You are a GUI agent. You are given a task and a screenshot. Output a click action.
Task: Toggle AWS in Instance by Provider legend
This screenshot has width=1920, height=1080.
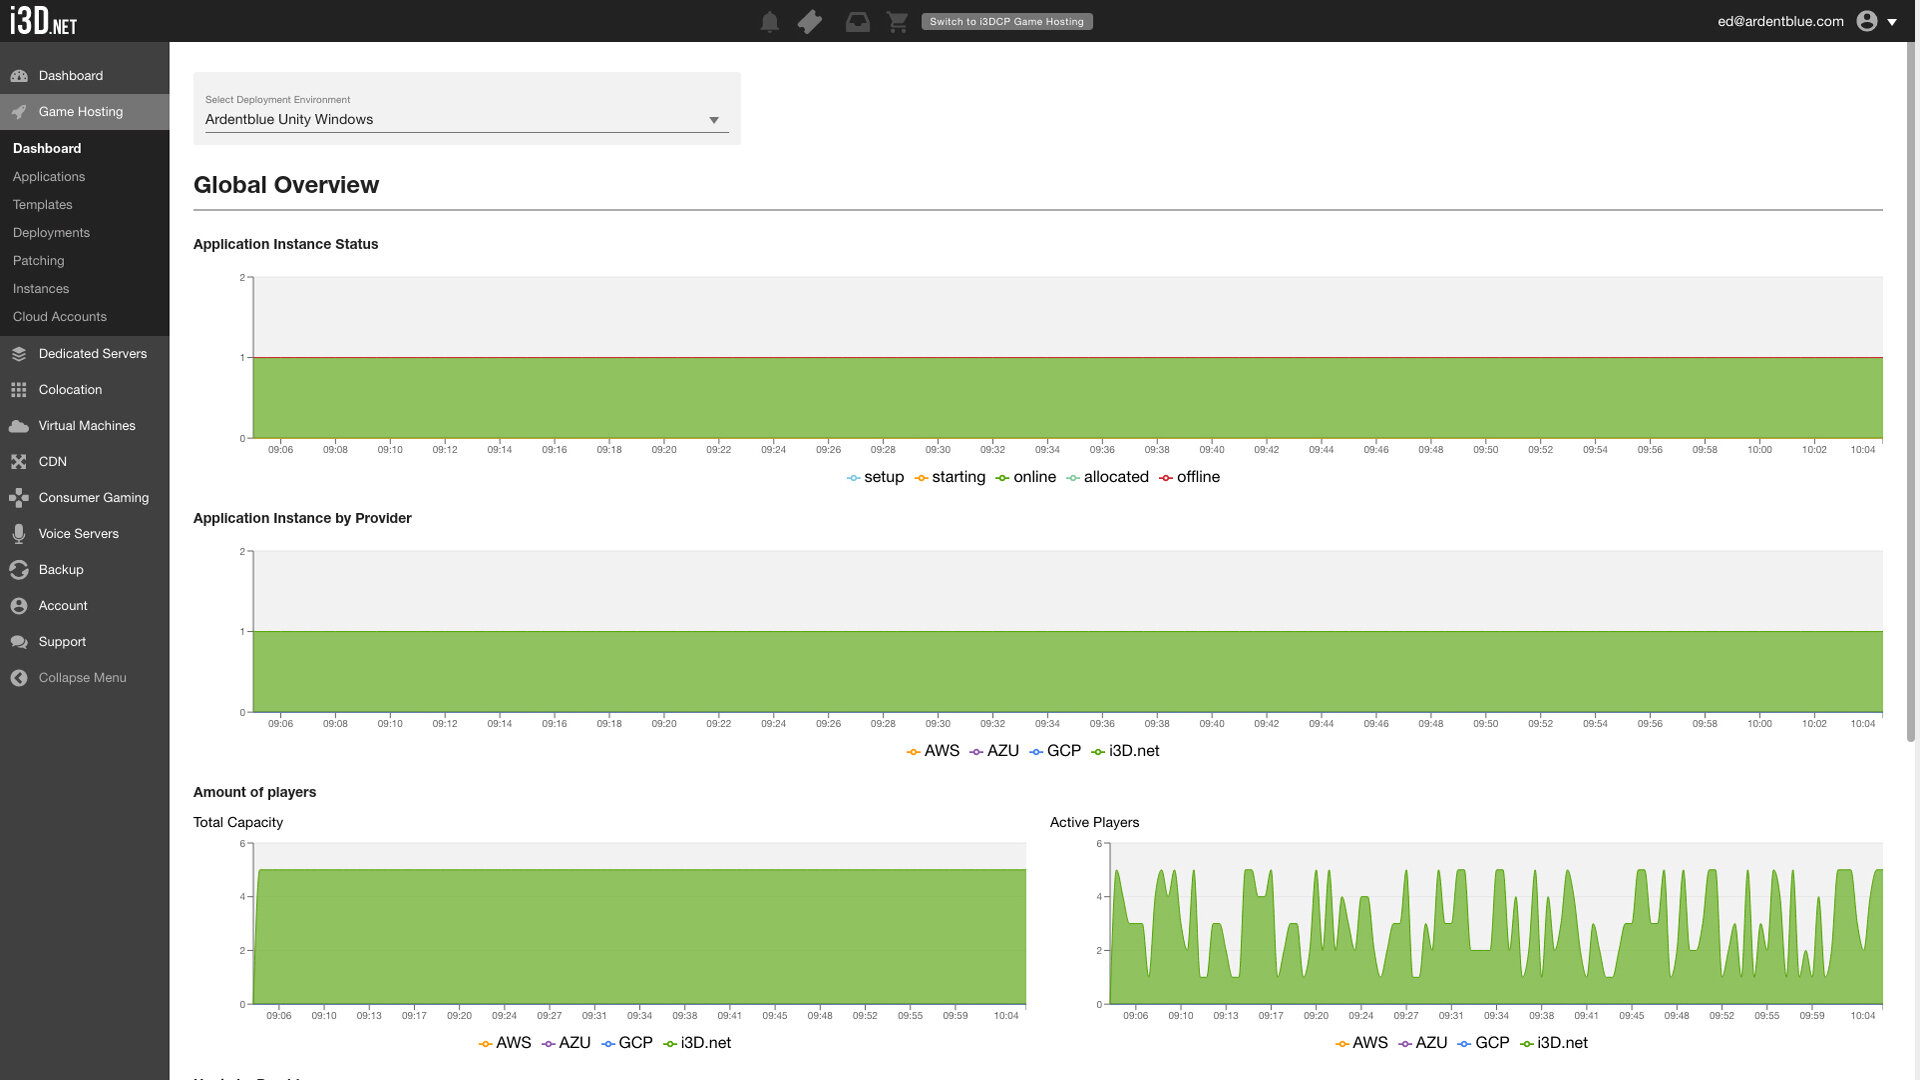click(933, 751)
